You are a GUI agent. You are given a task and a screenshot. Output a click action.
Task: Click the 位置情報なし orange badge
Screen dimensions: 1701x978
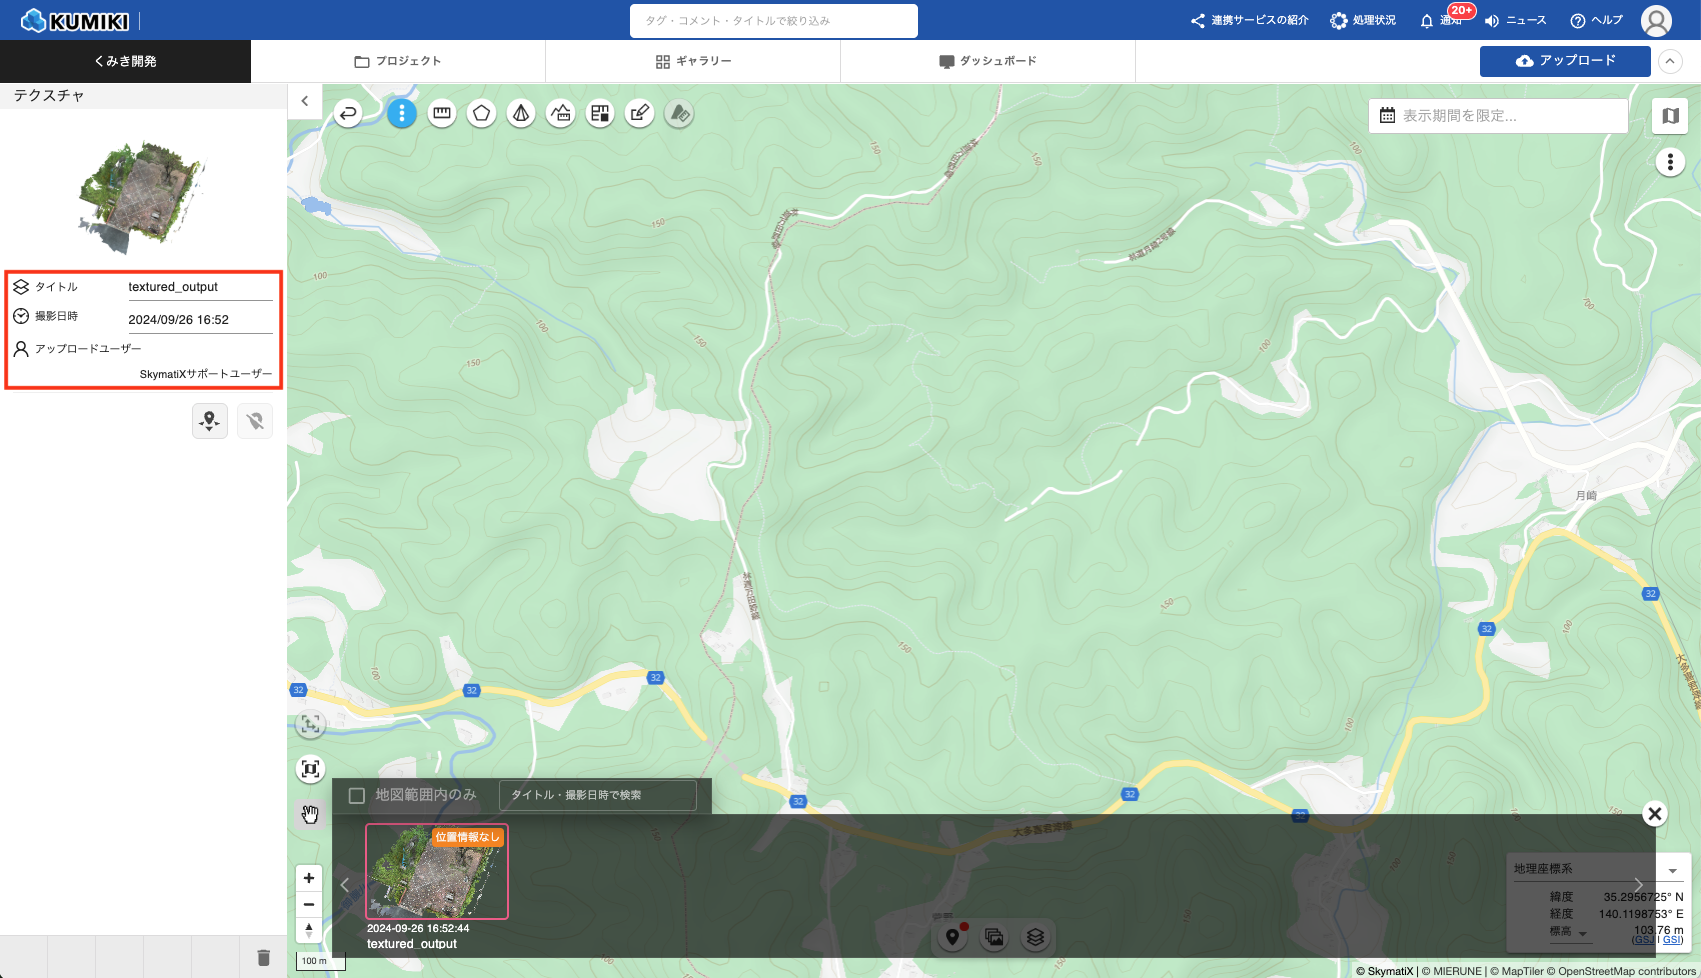point(466,837)
